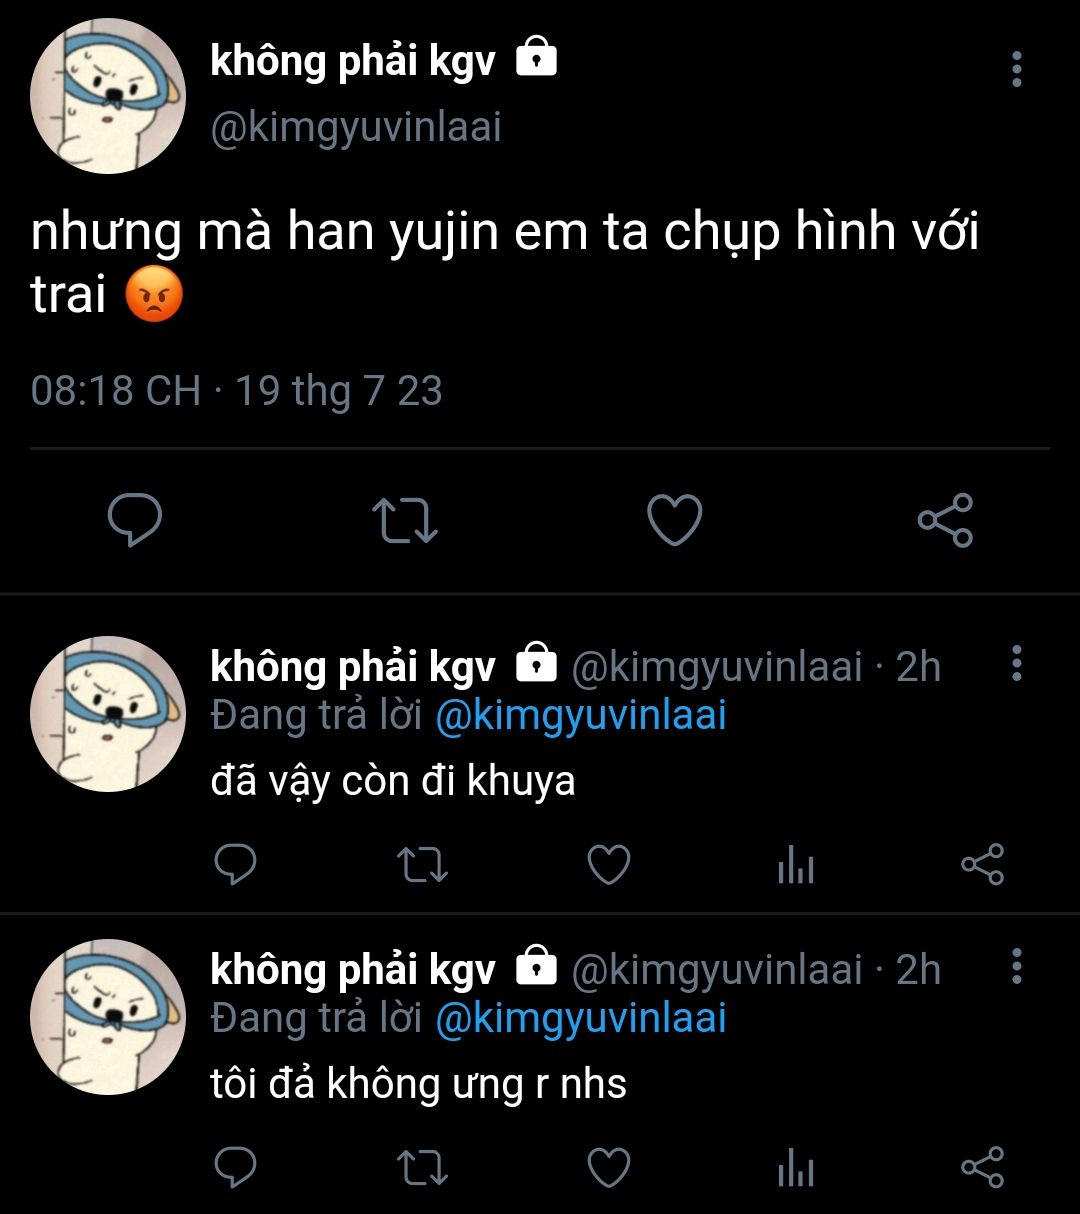The width and height of the screenshot is (1080, 1214).
Task: Share the 'đã vậy còn đi khuya' reply
Action: click(982, 865)
